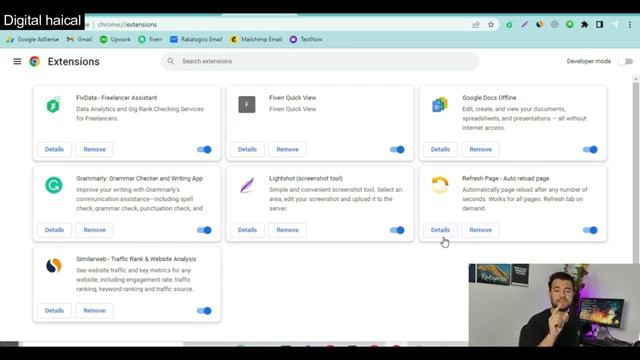Click the FivData extension icon
This screenshot has height=360, width=640.
[x=53, y=105]
